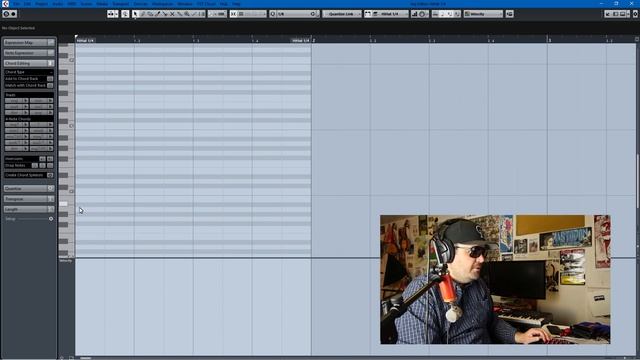Expand the Length inspector section
The height and width of the screenshot is (360, 640).
tap(29, 209)
